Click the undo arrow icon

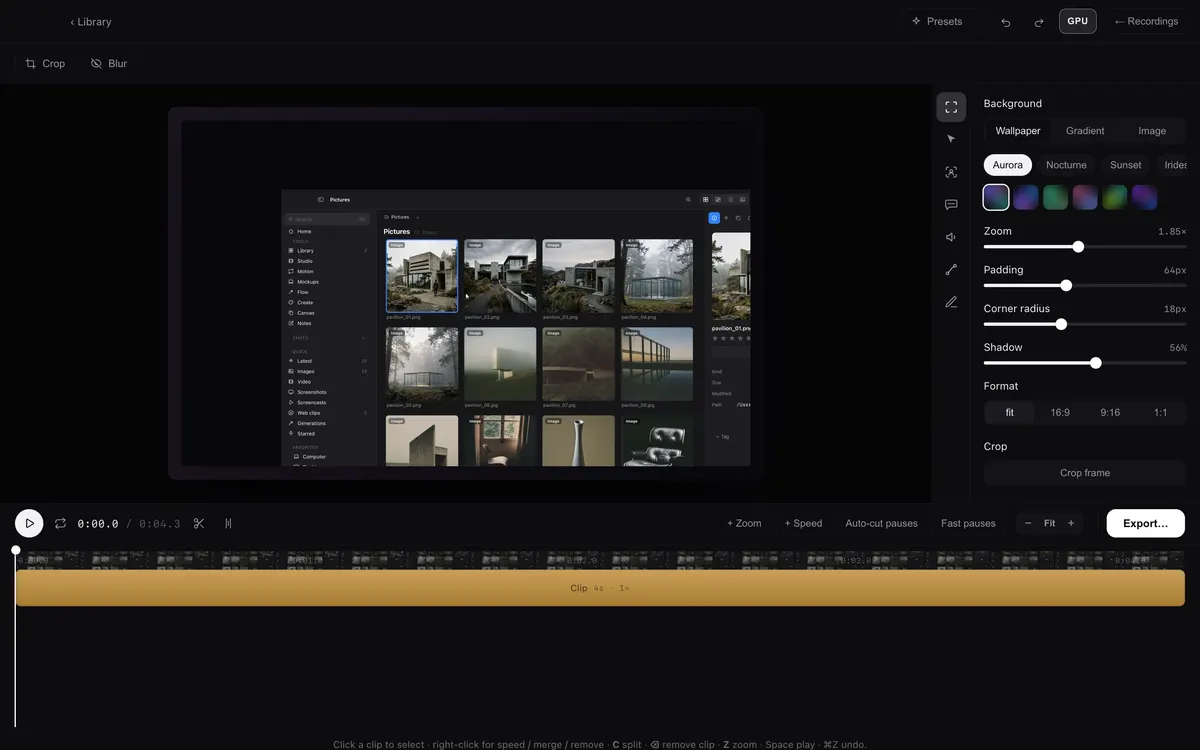point(1006,22)
